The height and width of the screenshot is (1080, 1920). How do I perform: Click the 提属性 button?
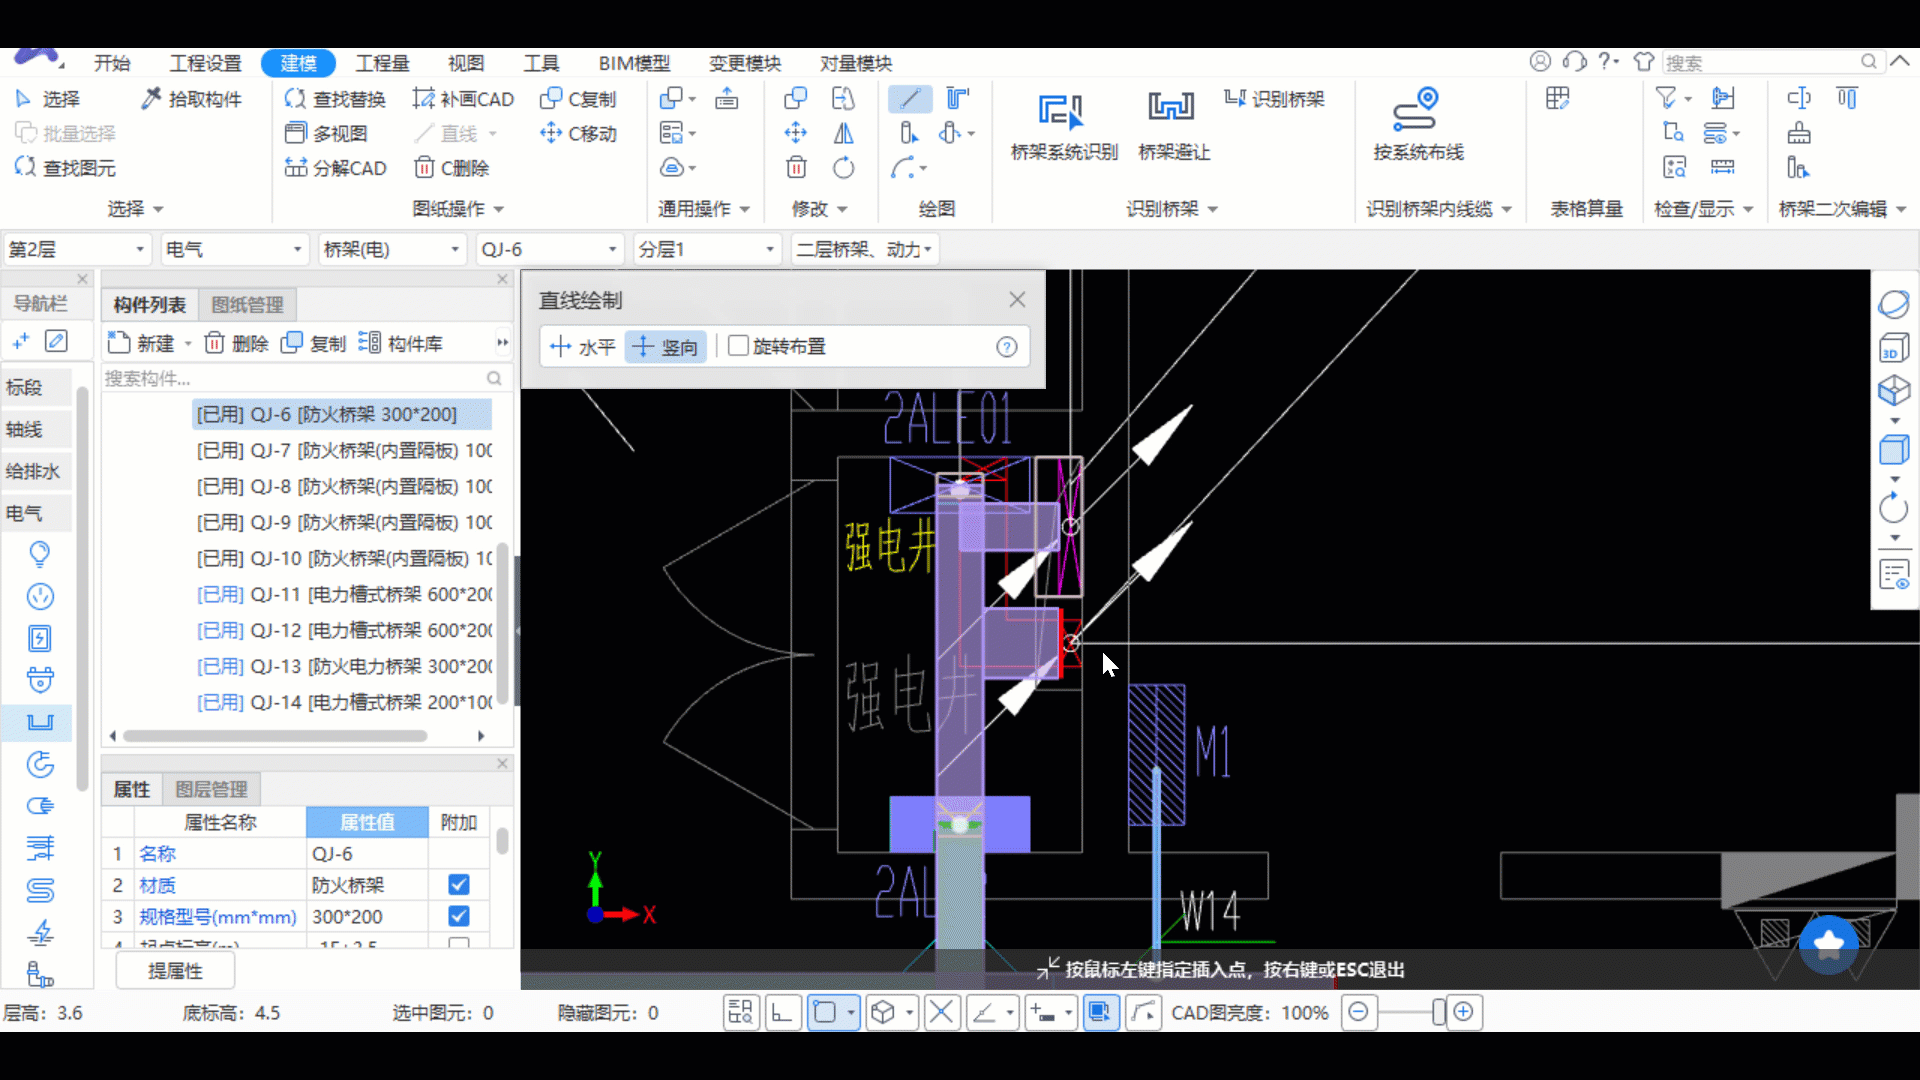[x=175, y=971]
